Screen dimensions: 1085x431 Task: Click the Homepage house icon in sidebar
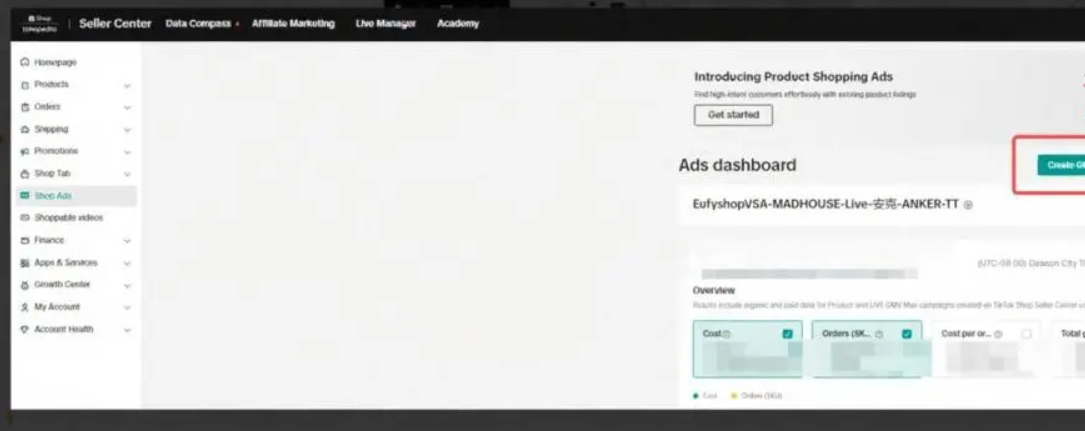[x=25, y=62]
